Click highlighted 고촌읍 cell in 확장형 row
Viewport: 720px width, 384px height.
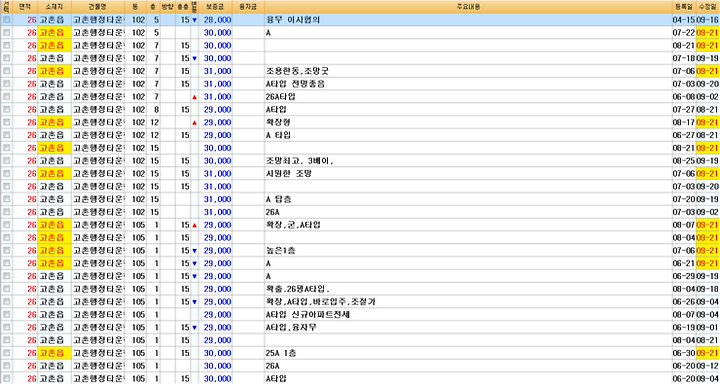pos(55,123)
